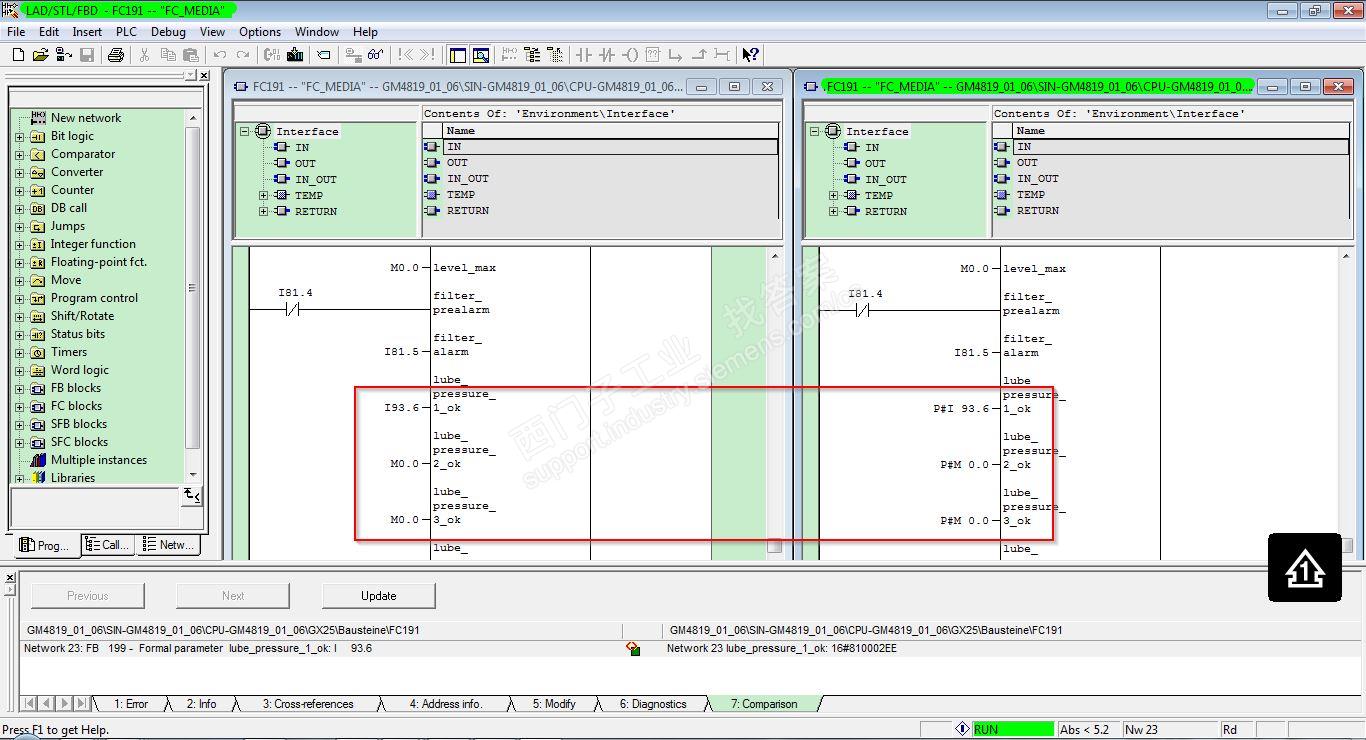Screen dimensions: 1366x740
Task: Expand the Bit logic folder
Action: [19, 137]
